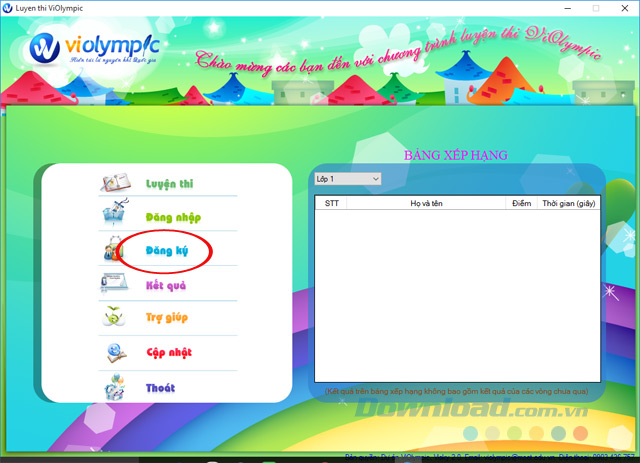
Task: Click the Đăng nhập login icon
Action: (x=115, y=213)
